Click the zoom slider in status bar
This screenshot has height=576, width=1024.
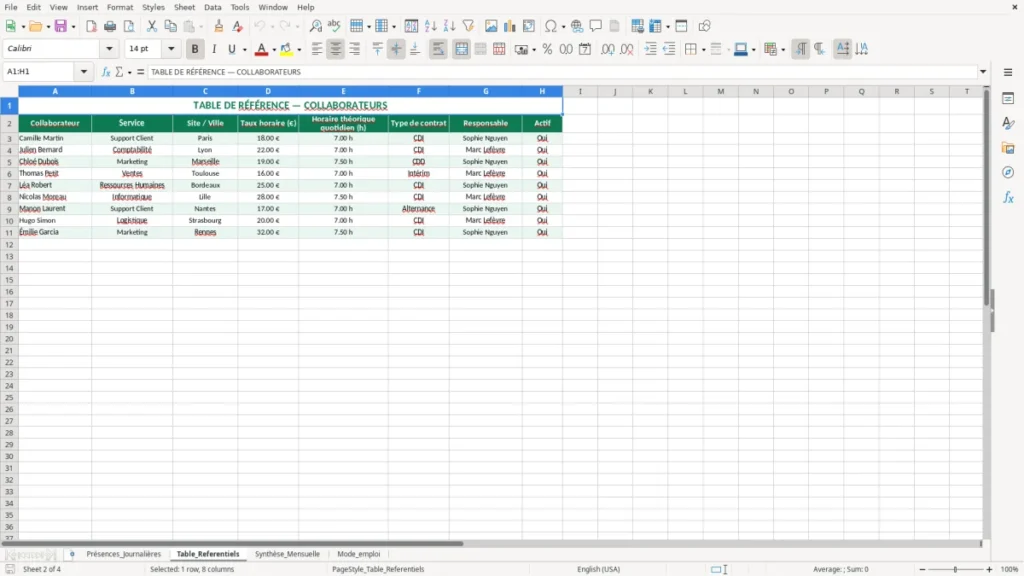click(x=955, y=569)
